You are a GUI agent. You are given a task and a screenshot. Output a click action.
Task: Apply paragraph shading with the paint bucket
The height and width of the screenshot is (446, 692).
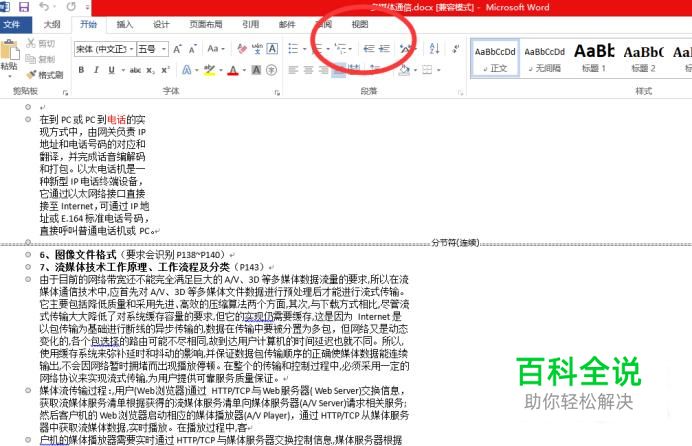point(404,69)
